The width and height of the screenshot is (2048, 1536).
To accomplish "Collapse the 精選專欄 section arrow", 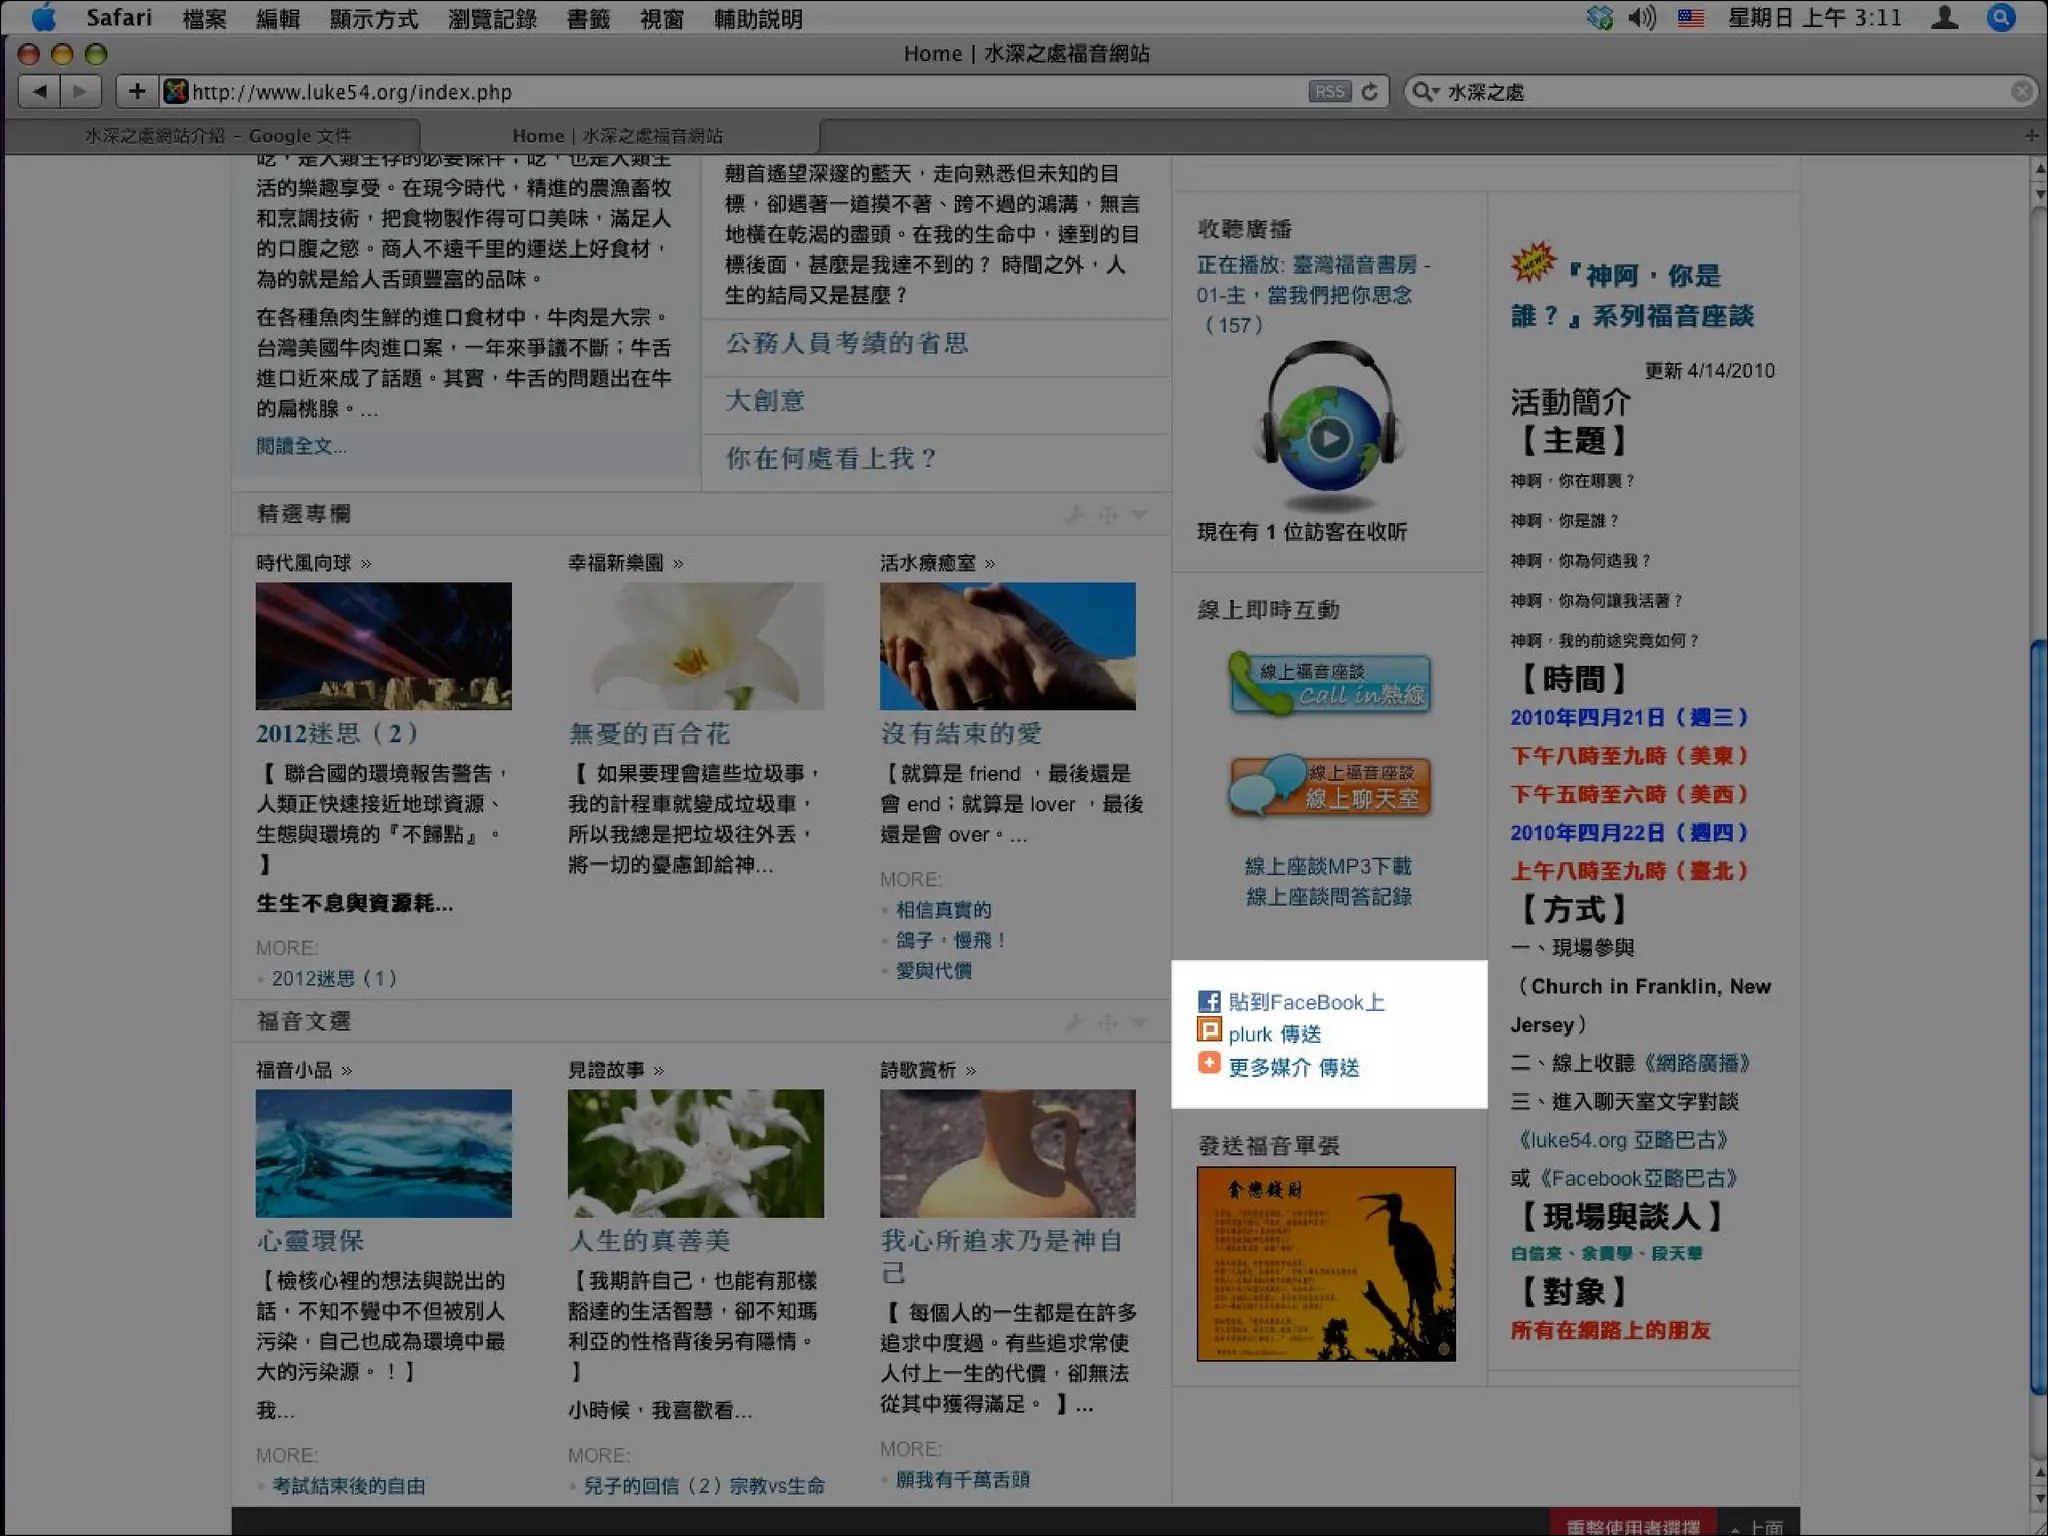I will coord(1139,514).
